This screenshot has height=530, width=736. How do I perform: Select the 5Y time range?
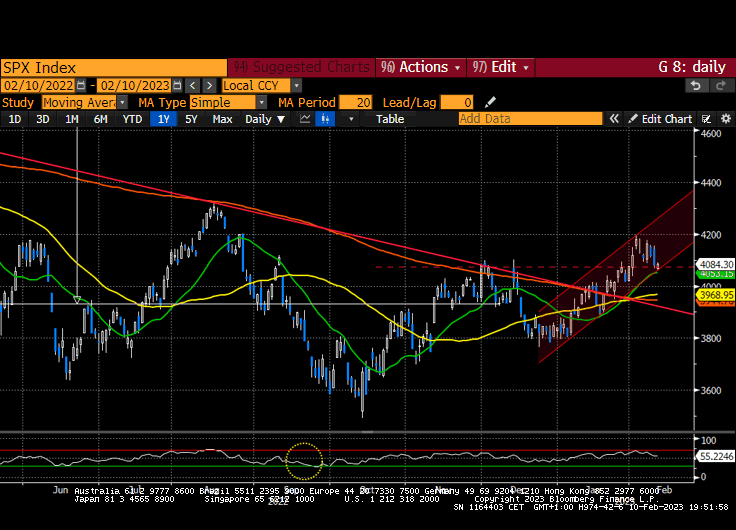click(x=192, y=119)
